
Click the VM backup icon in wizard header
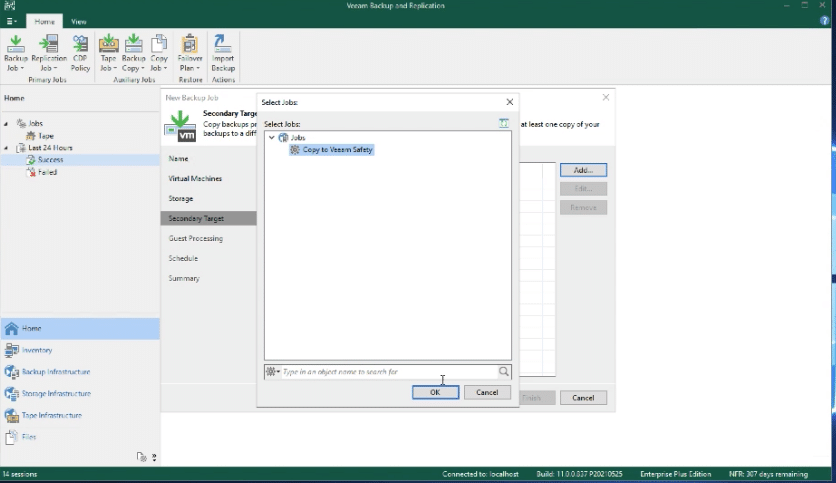(180, 126)
